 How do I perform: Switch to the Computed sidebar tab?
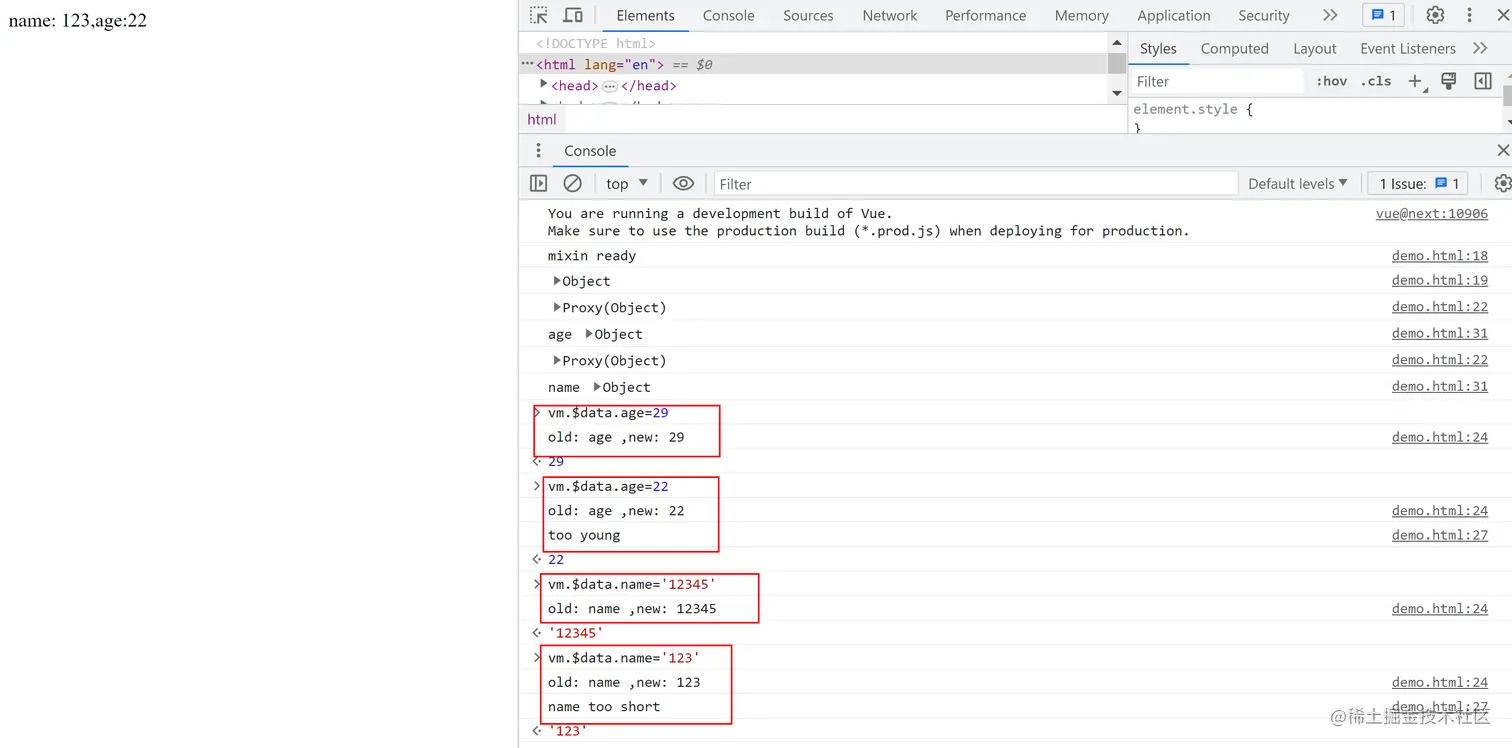pos(1234,48)
